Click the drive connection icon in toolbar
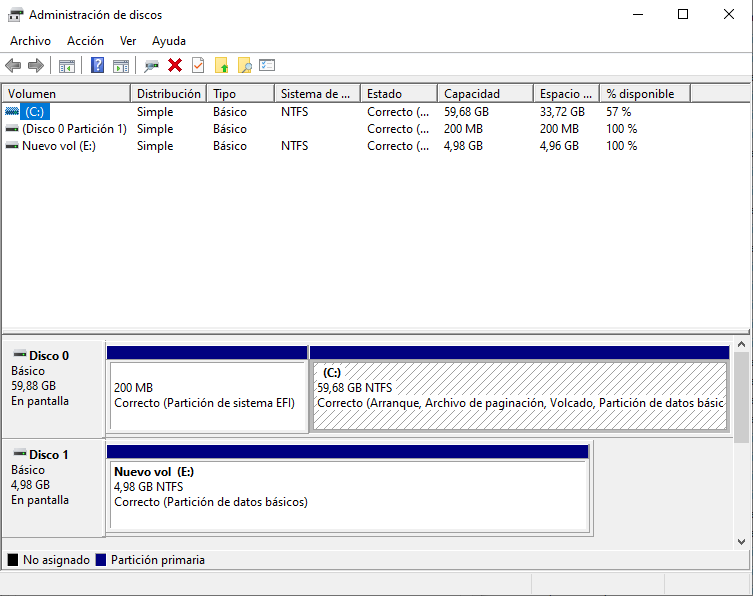This screenshot has width=753, height=596. click(151, 66)
